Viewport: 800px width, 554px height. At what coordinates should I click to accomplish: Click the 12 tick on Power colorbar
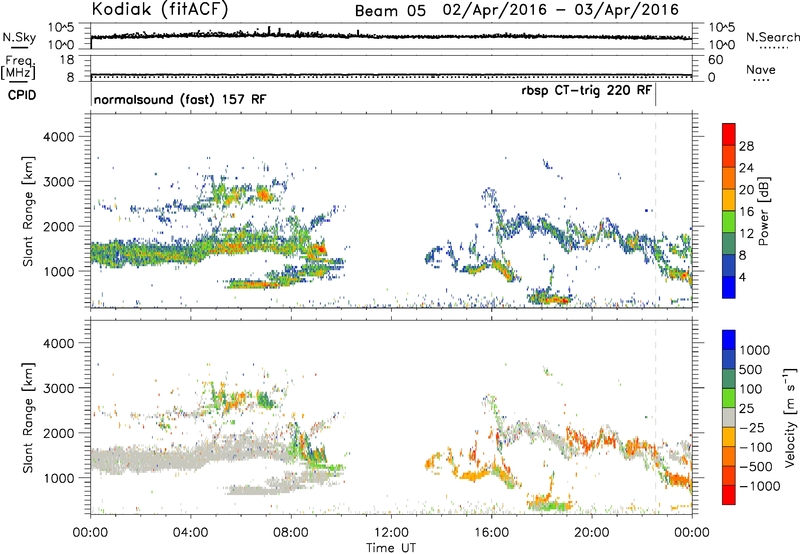click(x=746, y=234)
